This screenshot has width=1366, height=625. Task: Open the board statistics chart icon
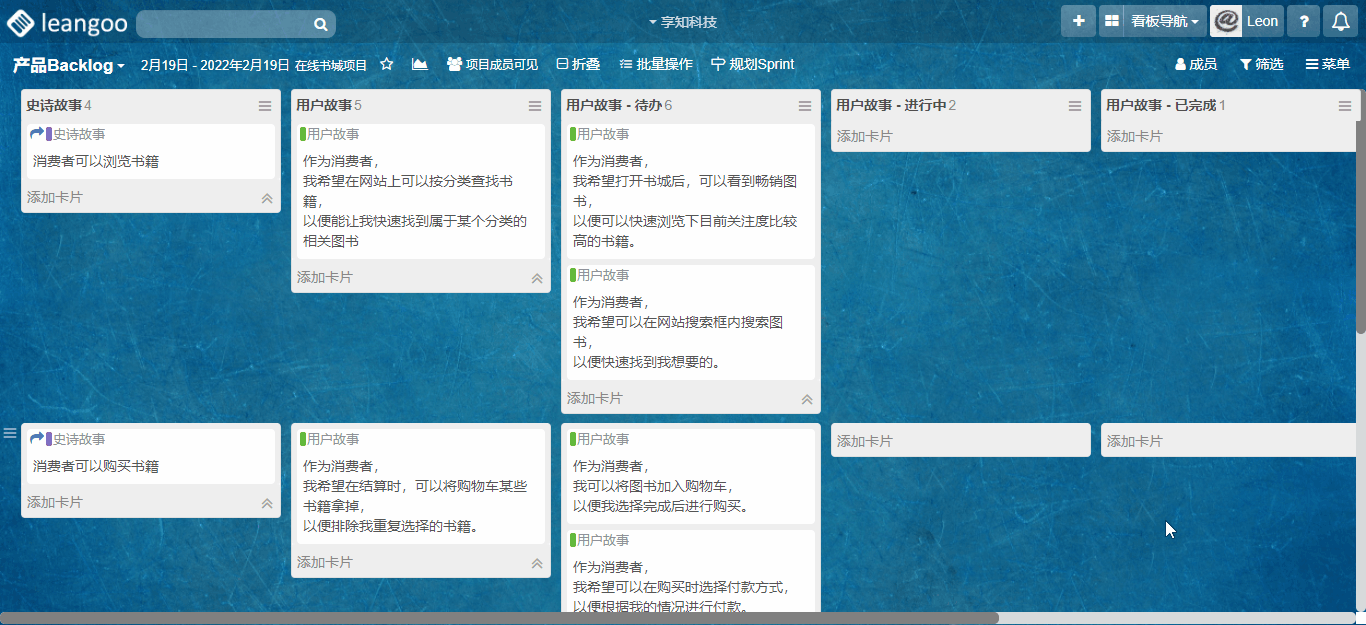[x=419, y=64]
